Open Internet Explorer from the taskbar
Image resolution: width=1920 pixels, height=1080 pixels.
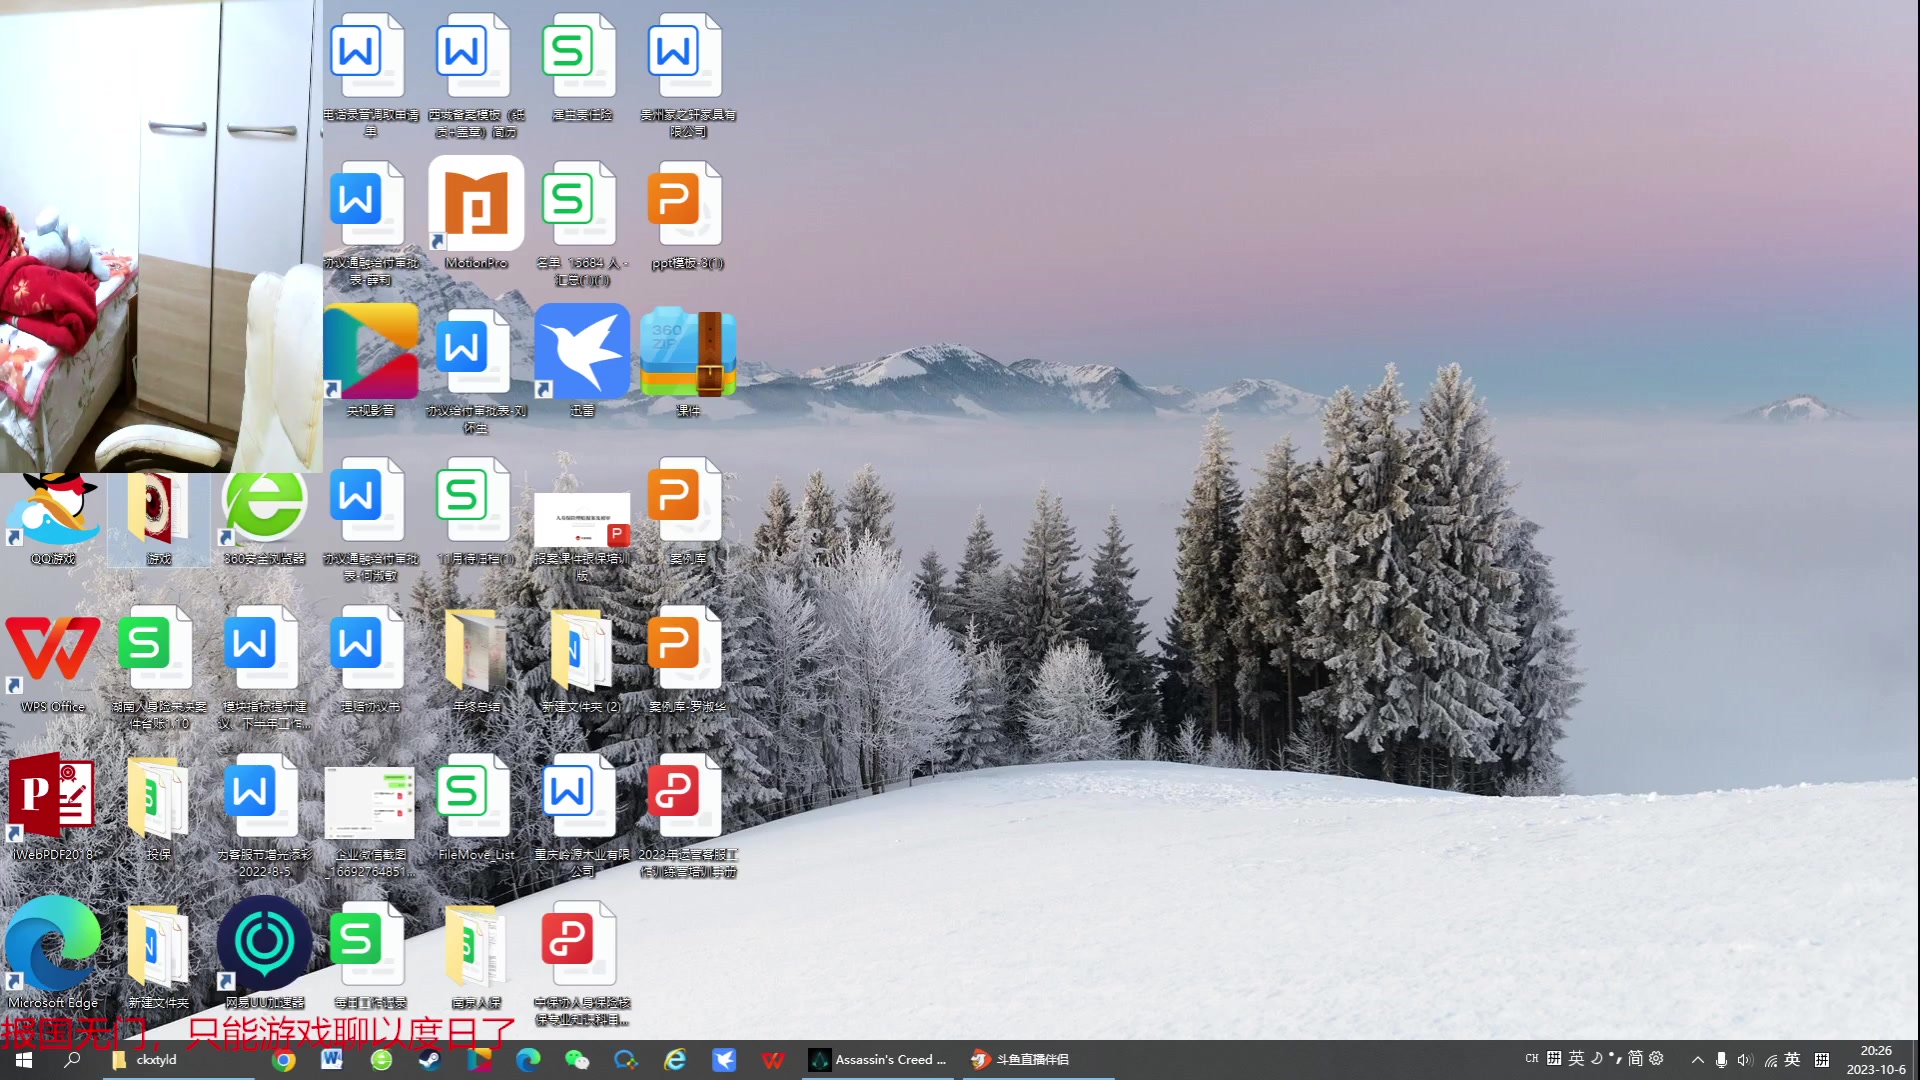[x=675, y=1060]
